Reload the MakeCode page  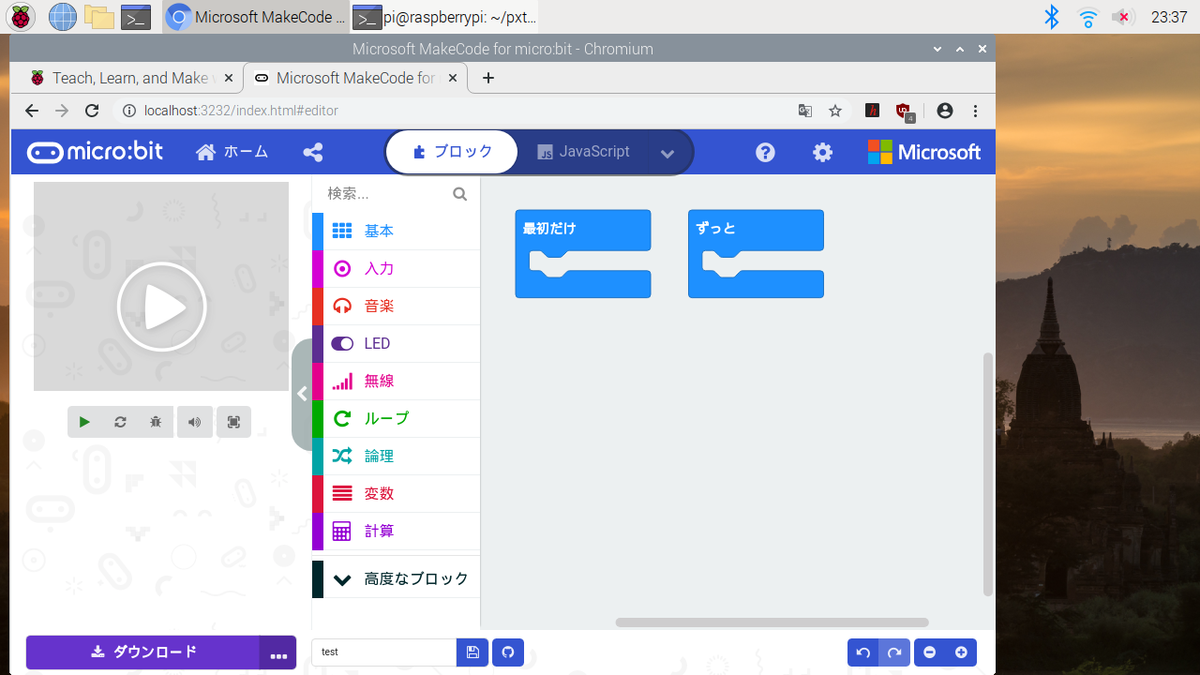92,111
